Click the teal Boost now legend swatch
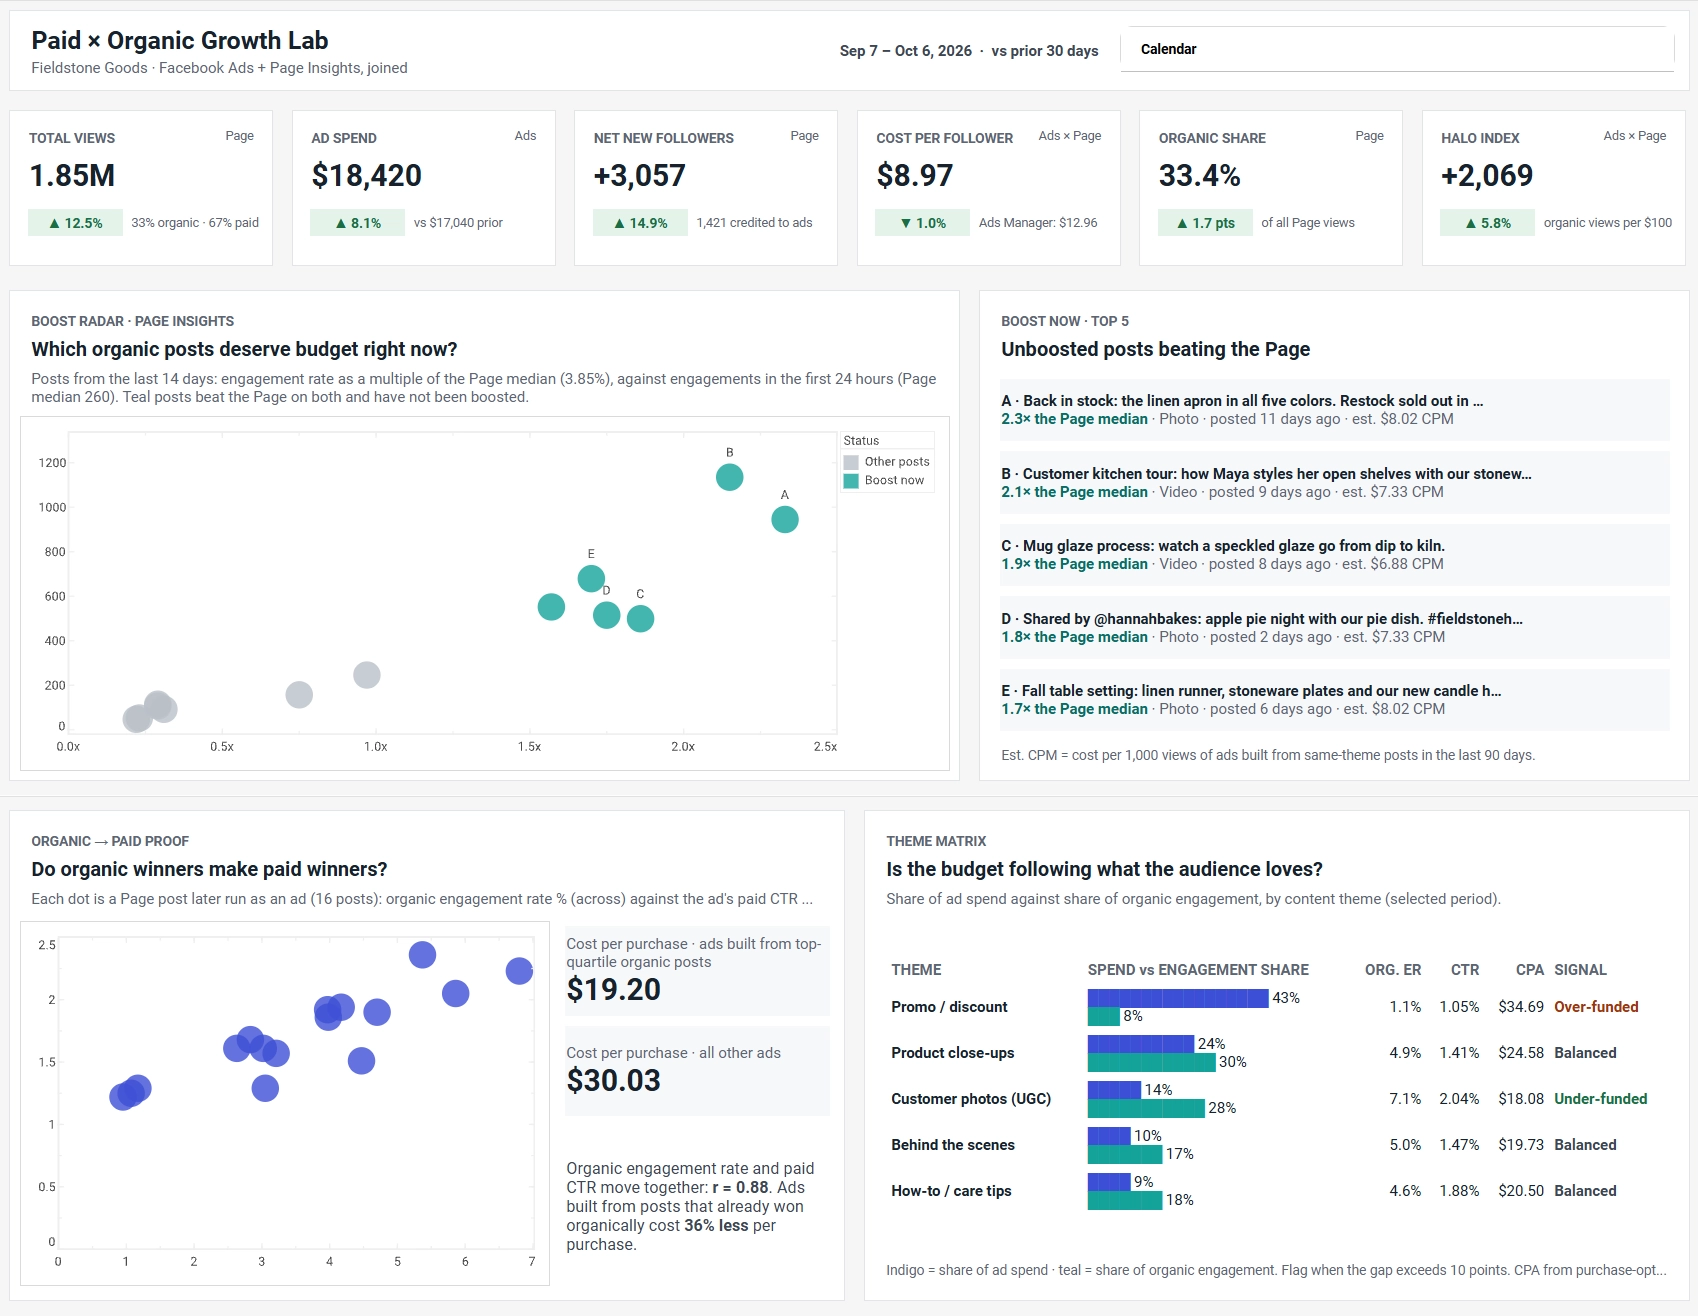Viewport: 1698px width, 1316px height. coord(851,480)
